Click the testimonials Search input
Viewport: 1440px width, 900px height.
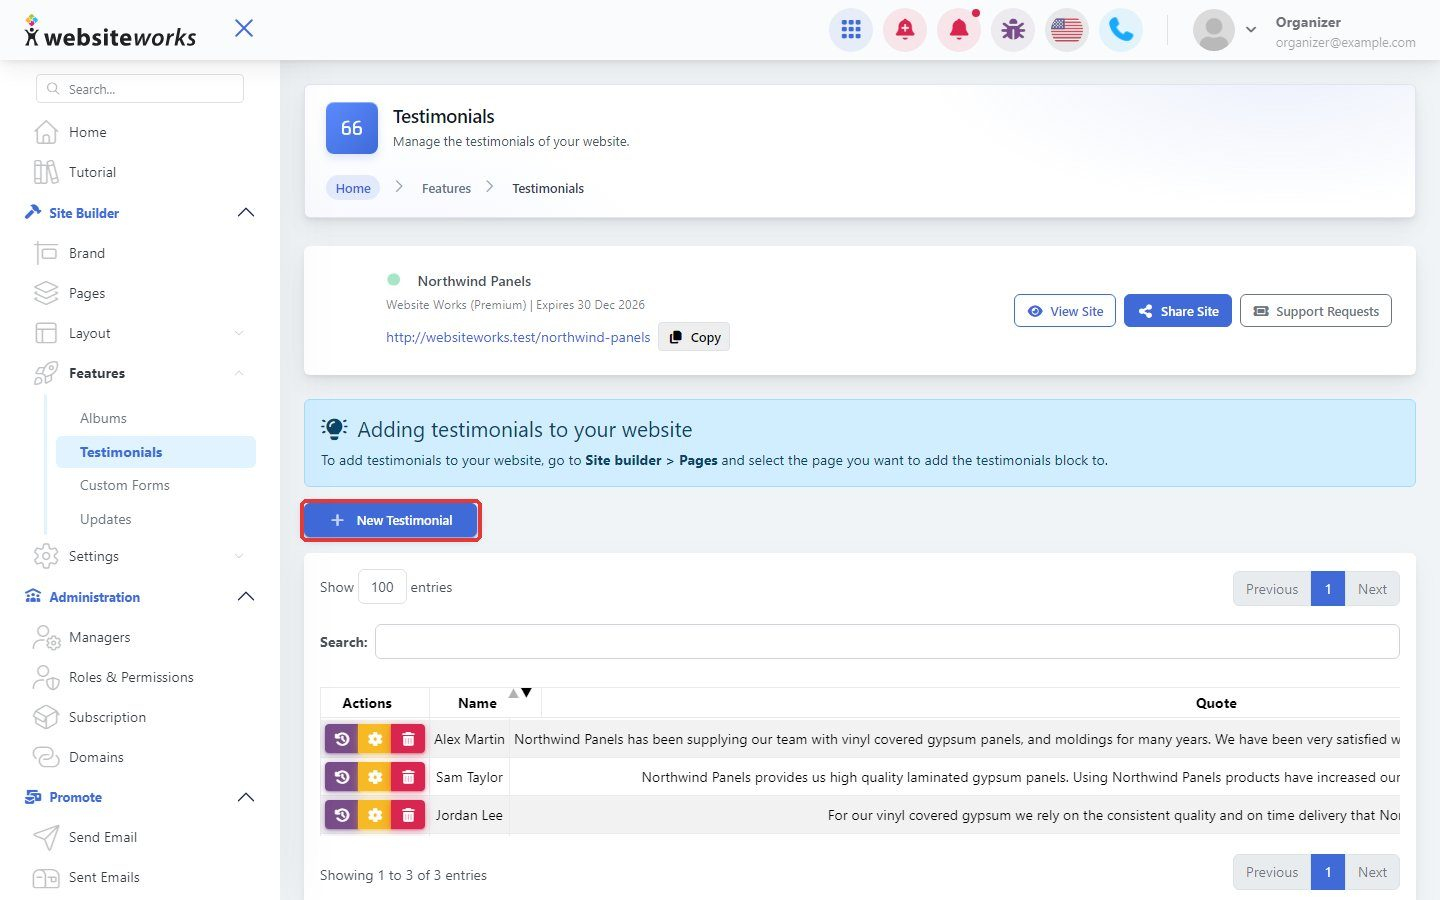(x=887, y=642)
